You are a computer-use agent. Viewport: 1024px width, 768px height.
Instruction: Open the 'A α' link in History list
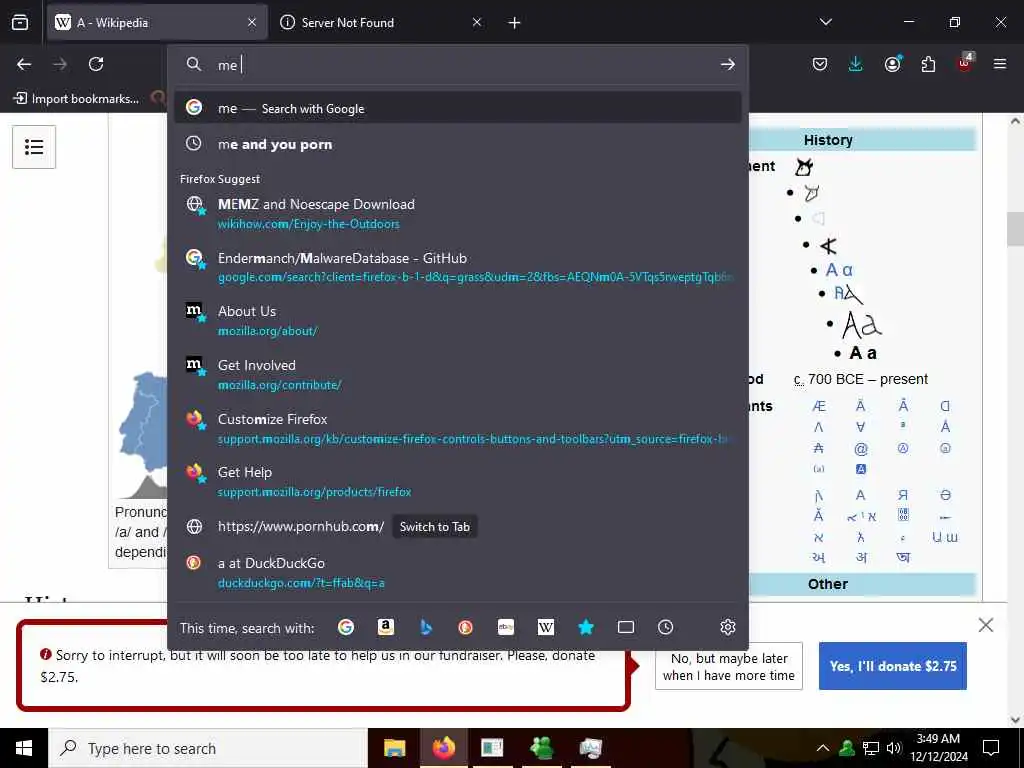pos(839,270)
